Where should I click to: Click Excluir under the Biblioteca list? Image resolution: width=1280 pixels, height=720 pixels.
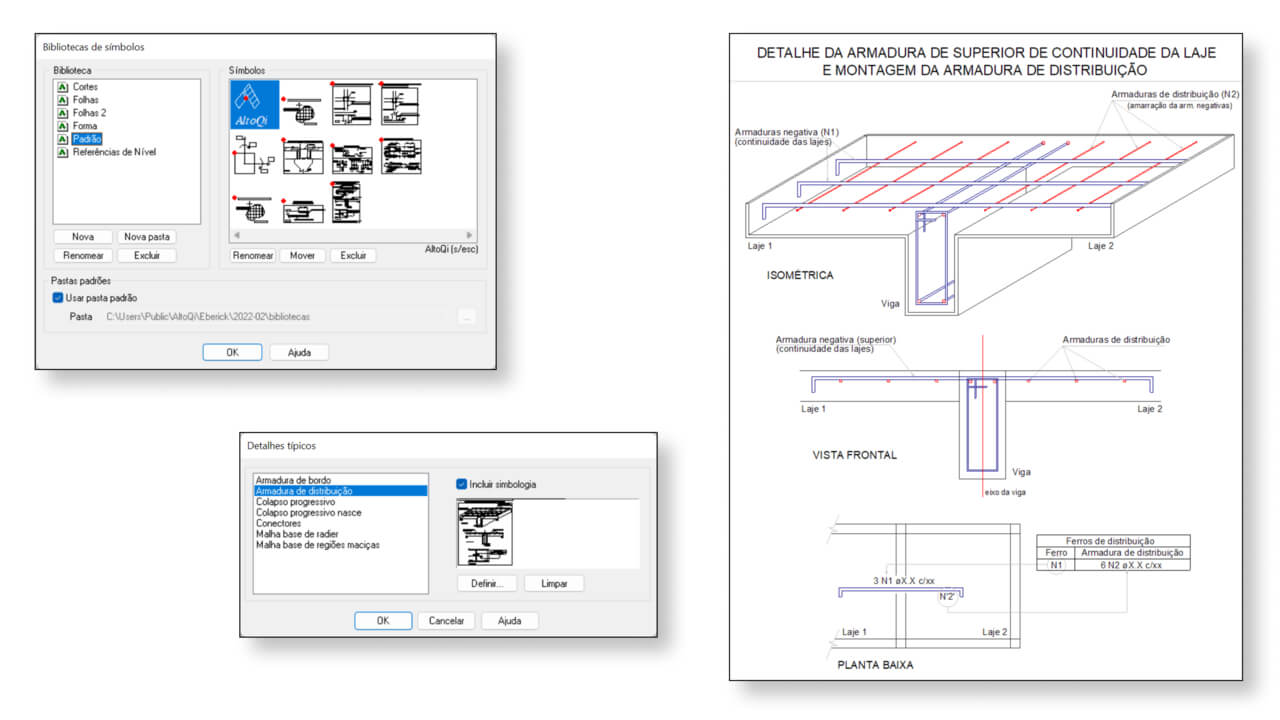146,256
